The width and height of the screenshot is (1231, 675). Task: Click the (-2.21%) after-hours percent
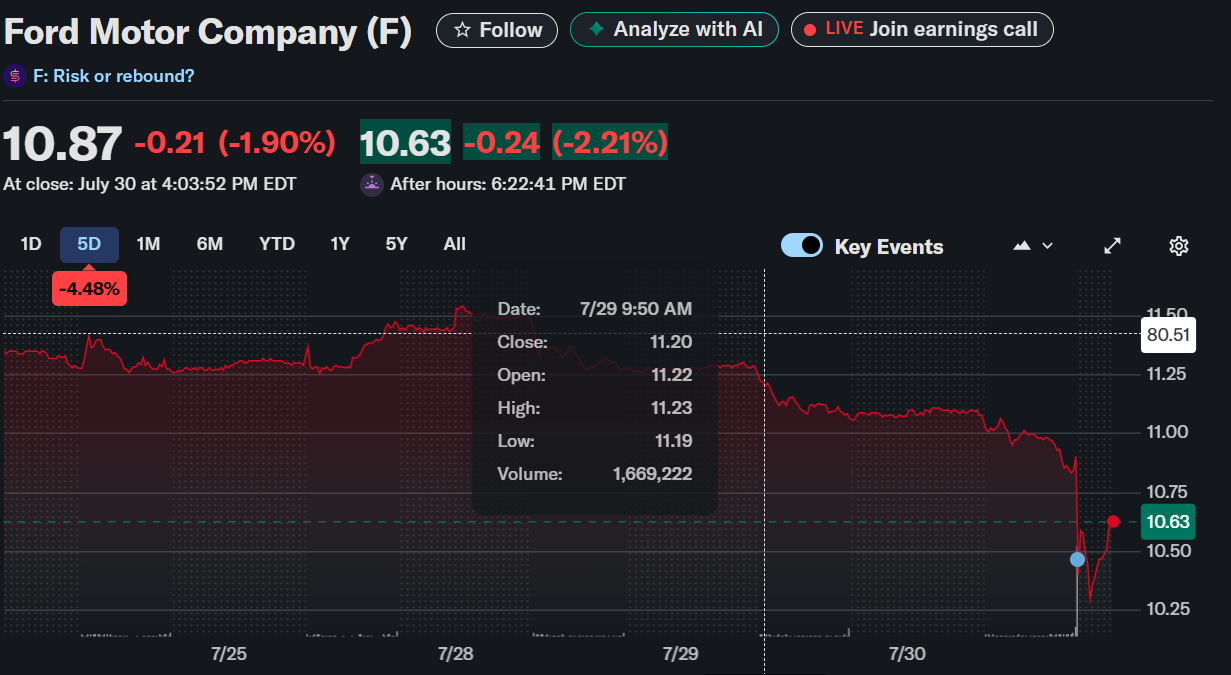(610, 143)
